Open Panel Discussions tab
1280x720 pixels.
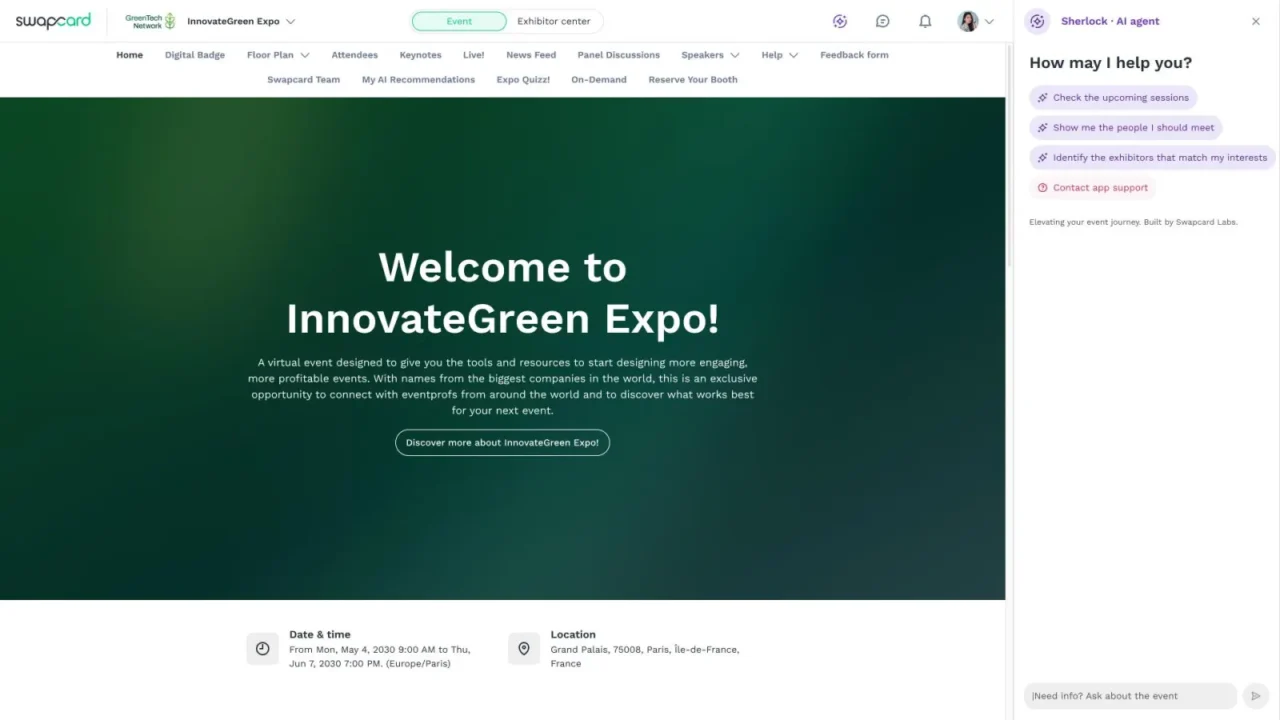[x=619, y=55]
